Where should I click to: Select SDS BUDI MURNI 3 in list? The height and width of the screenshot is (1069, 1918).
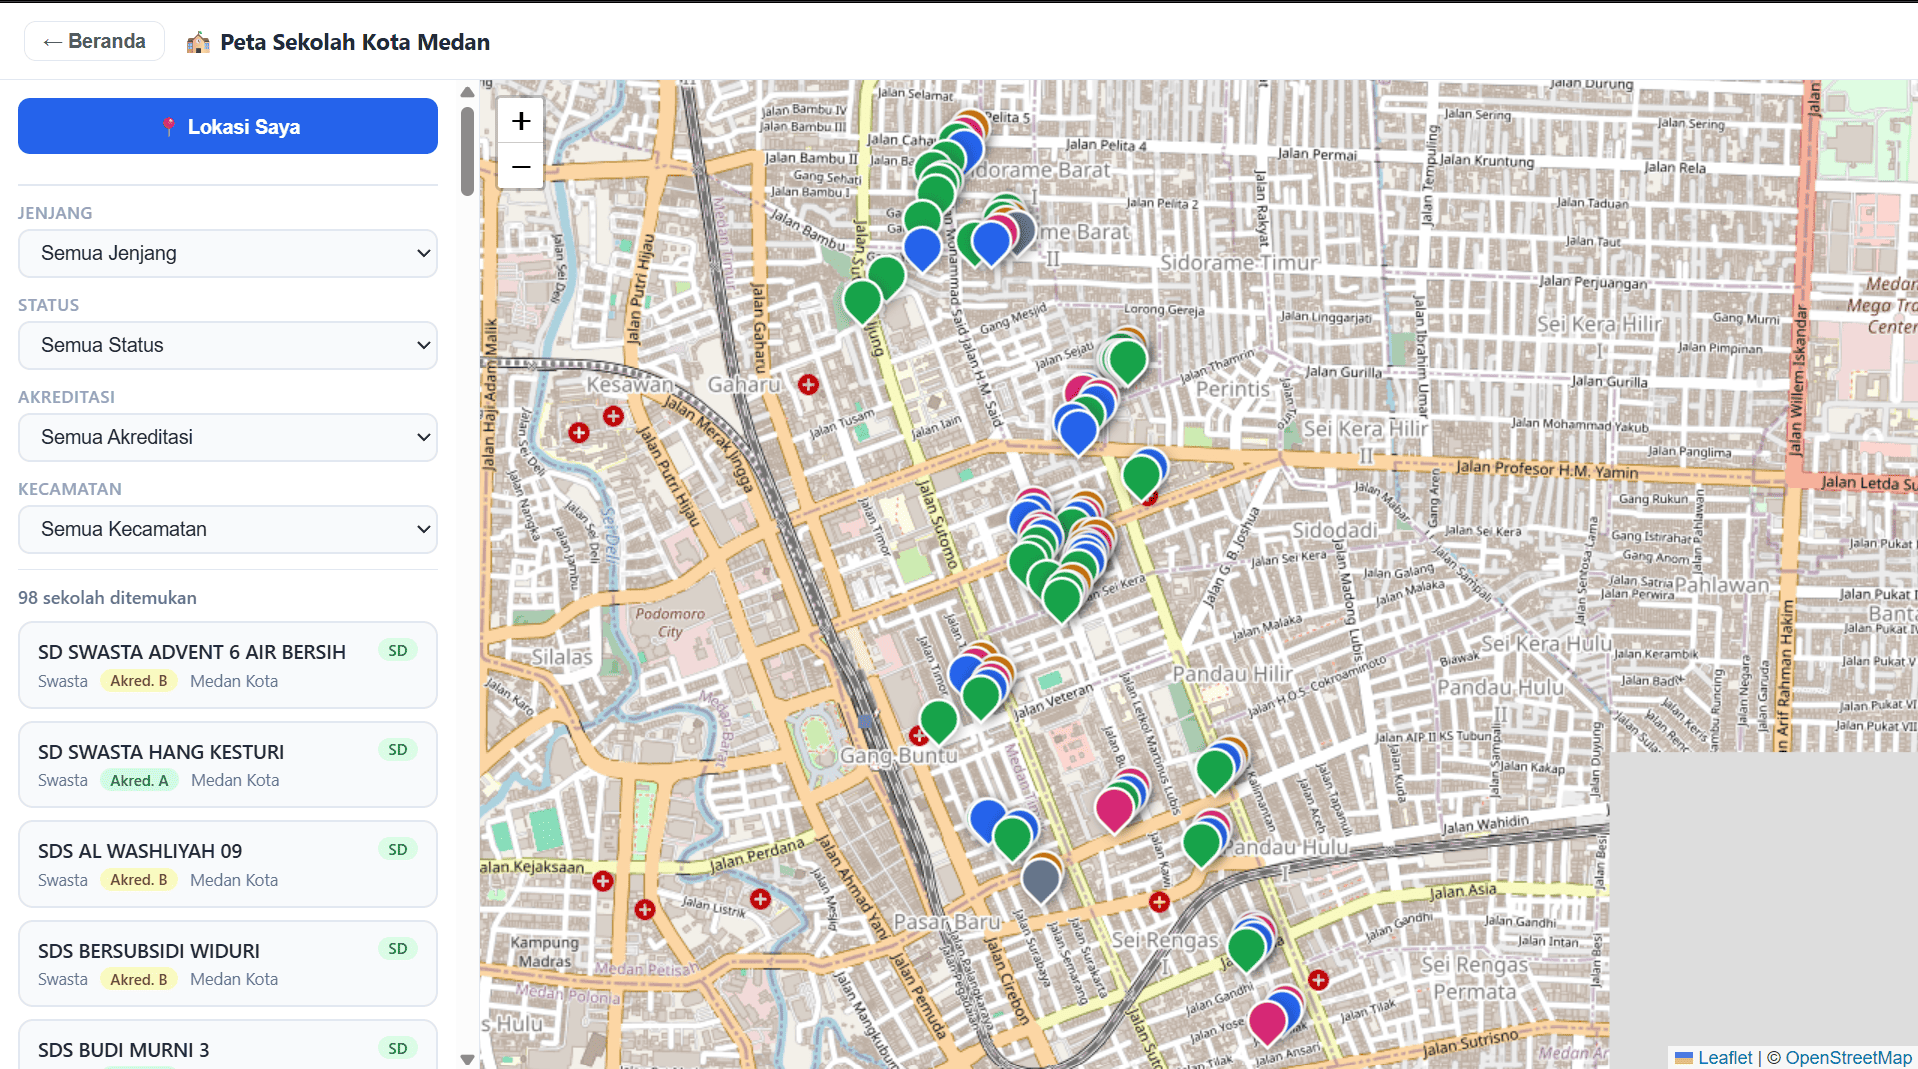(228, 1045)
